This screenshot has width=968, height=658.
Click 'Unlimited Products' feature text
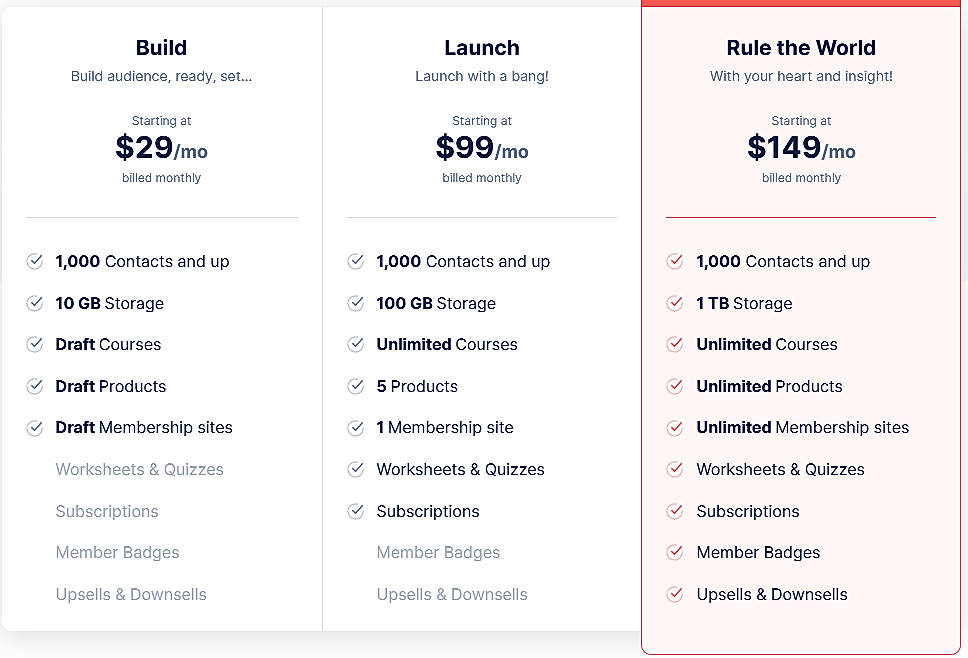[x=769, y=386]
